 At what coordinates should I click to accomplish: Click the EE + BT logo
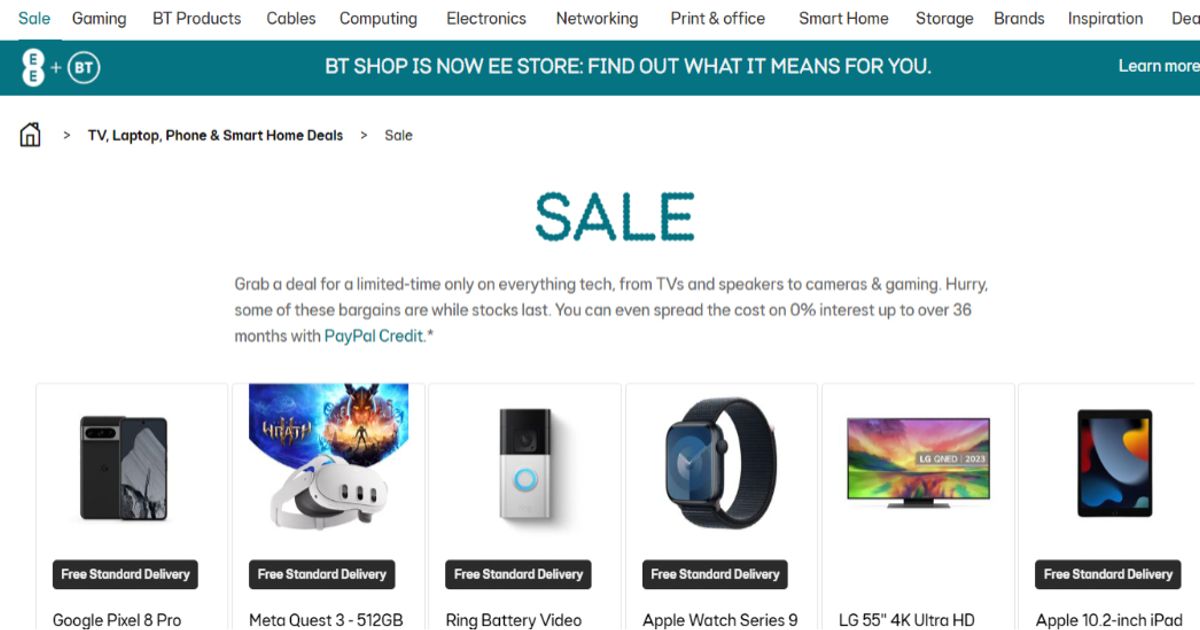point(60,68)
